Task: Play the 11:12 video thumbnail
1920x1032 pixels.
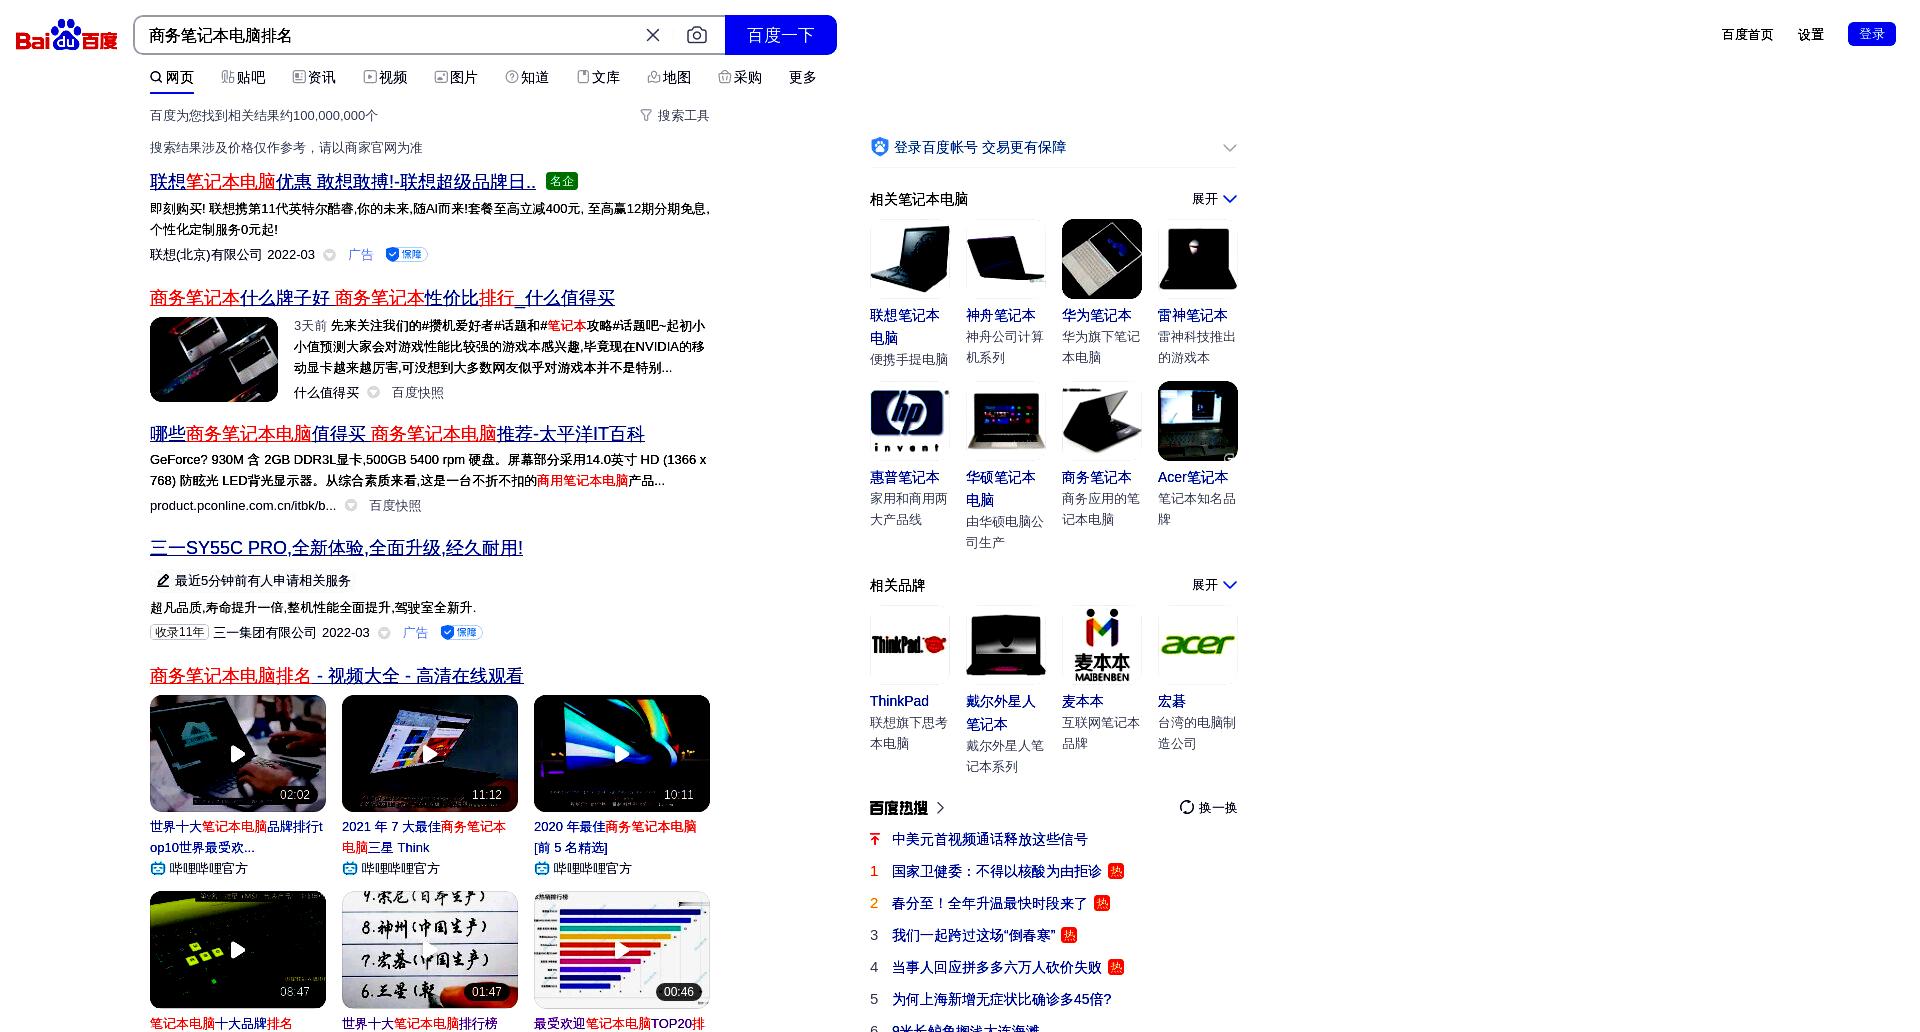Action: [x=430, y=753]
